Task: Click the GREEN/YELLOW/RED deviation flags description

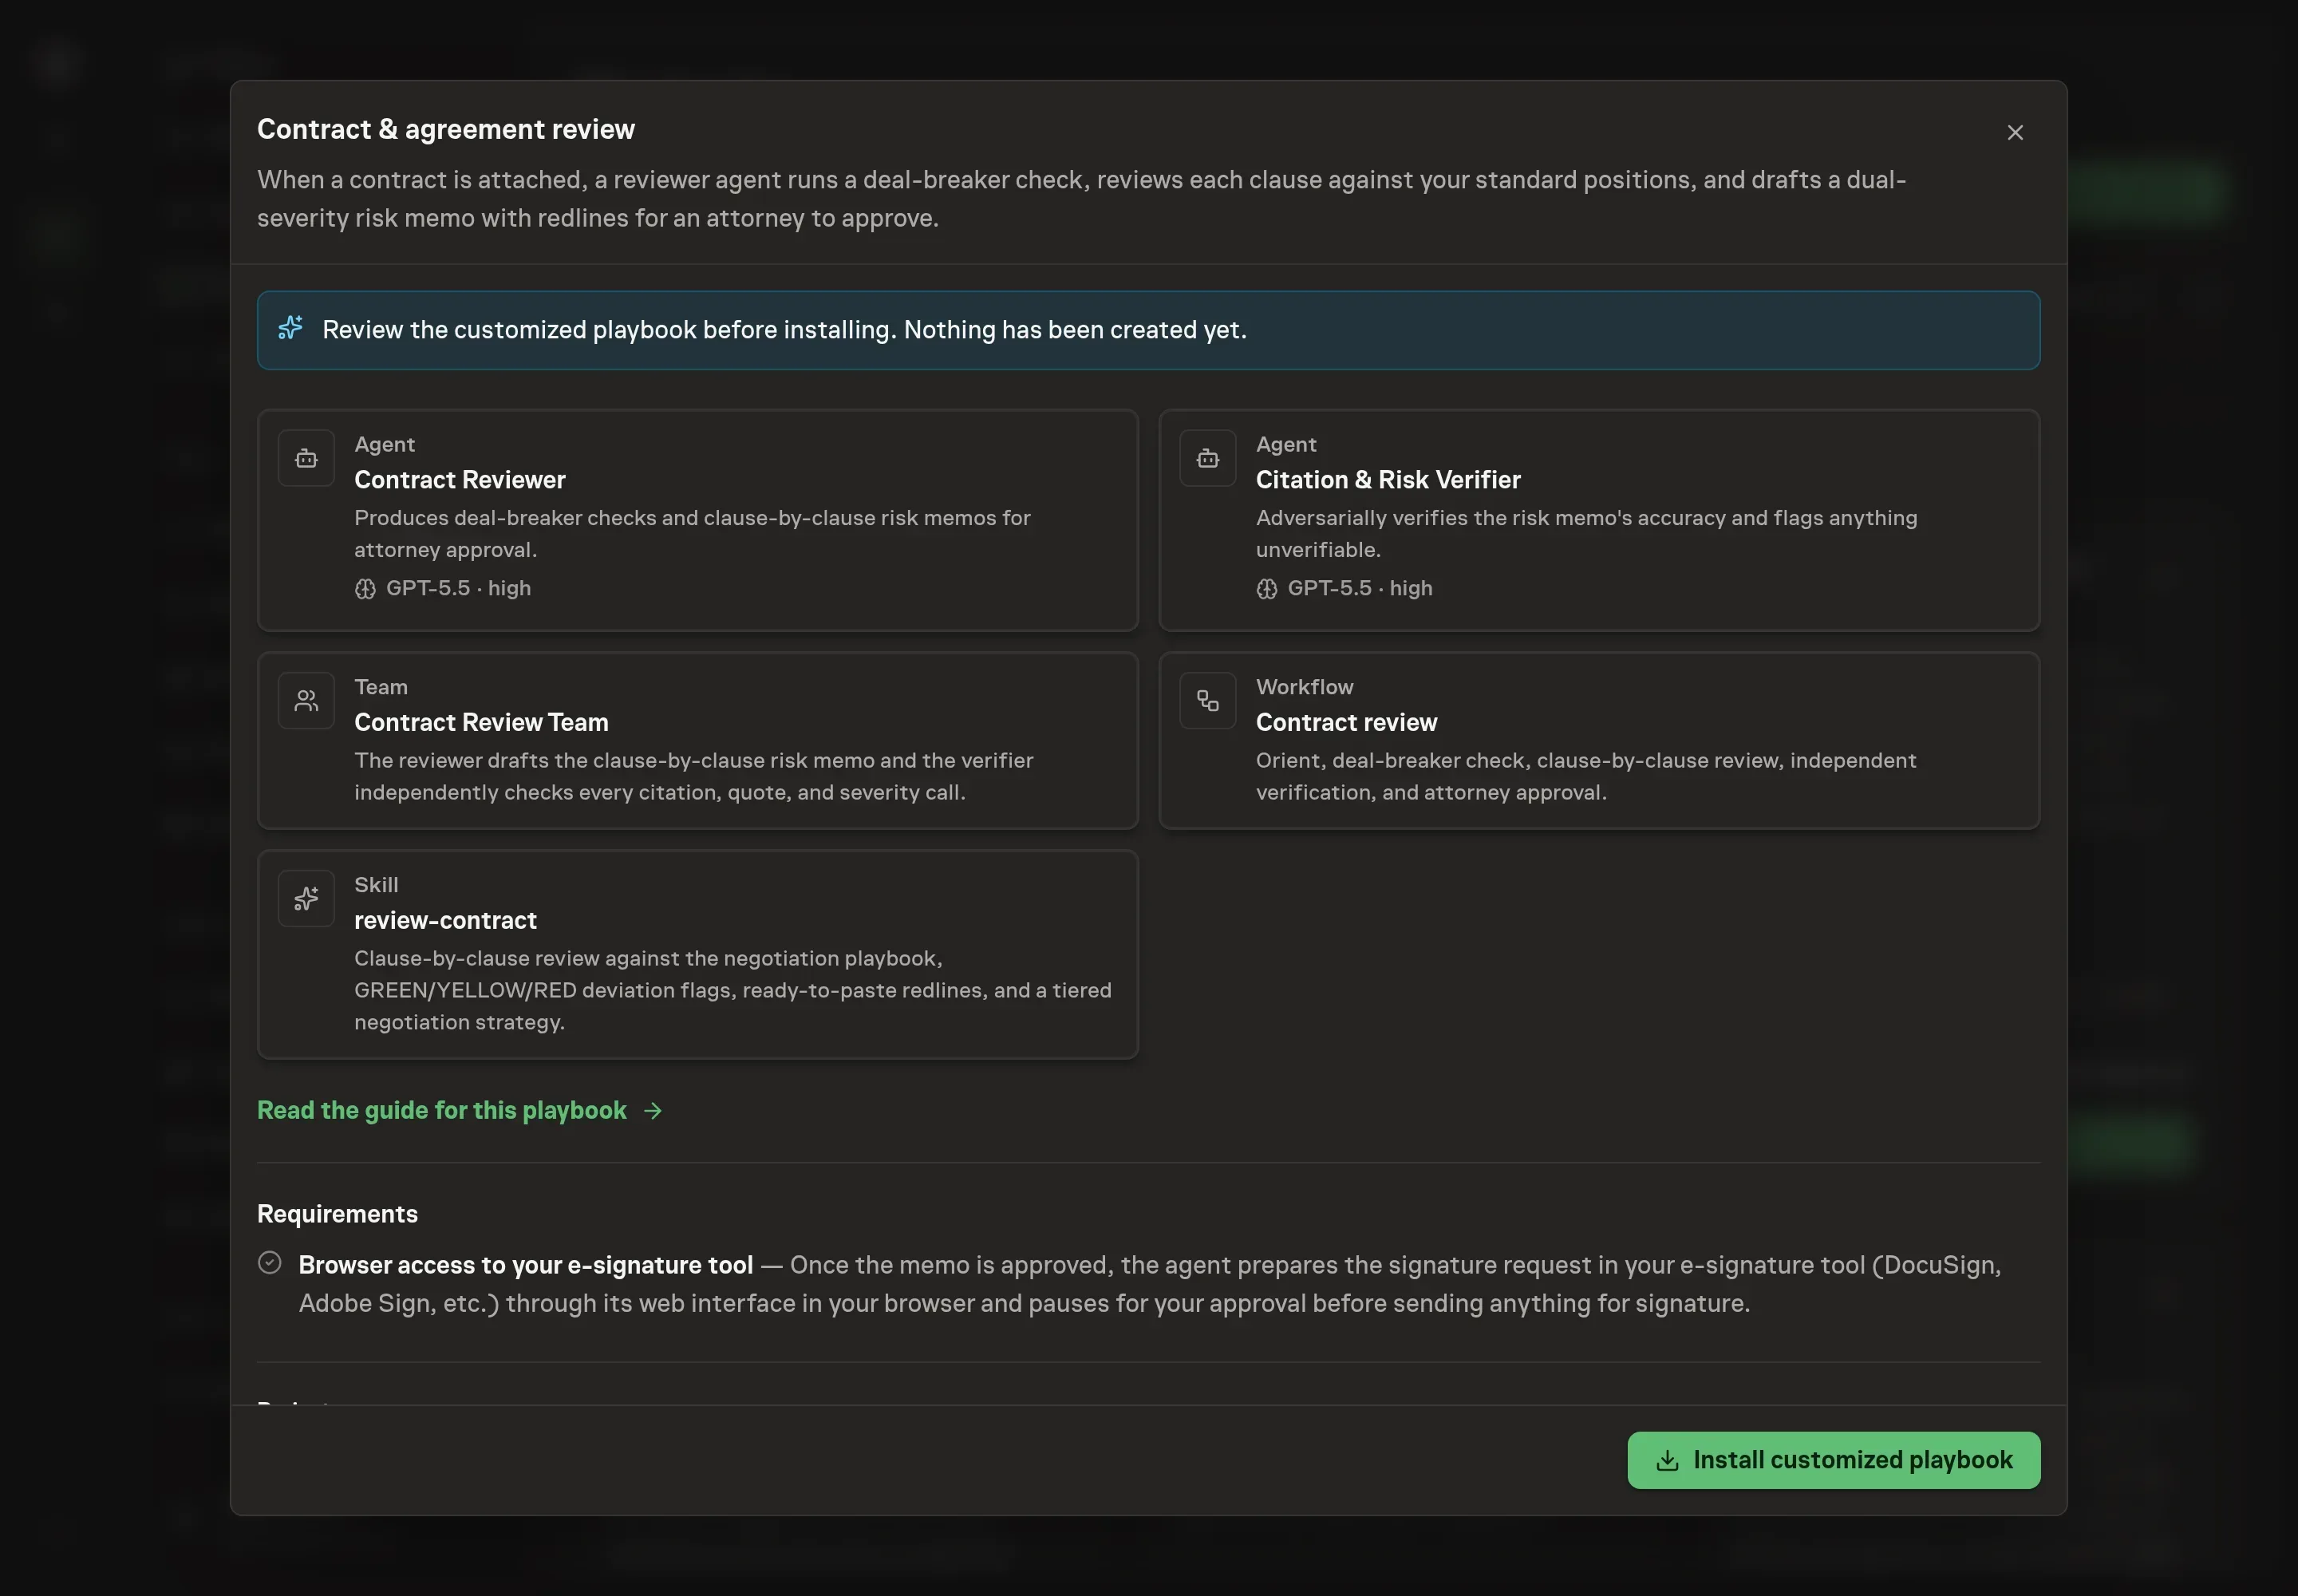Action: pyautogui.click(x=733, y=990)
